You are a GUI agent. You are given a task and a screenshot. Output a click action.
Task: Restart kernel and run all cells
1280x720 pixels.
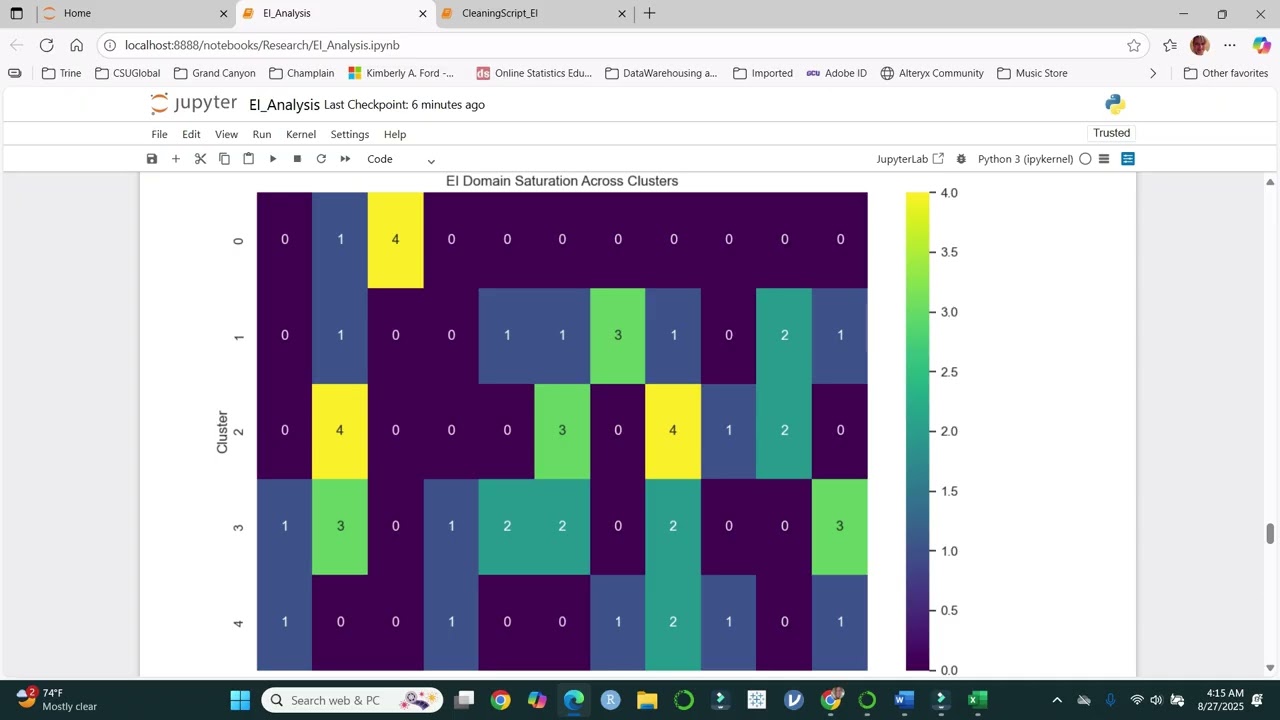click(x=345, y=159)
